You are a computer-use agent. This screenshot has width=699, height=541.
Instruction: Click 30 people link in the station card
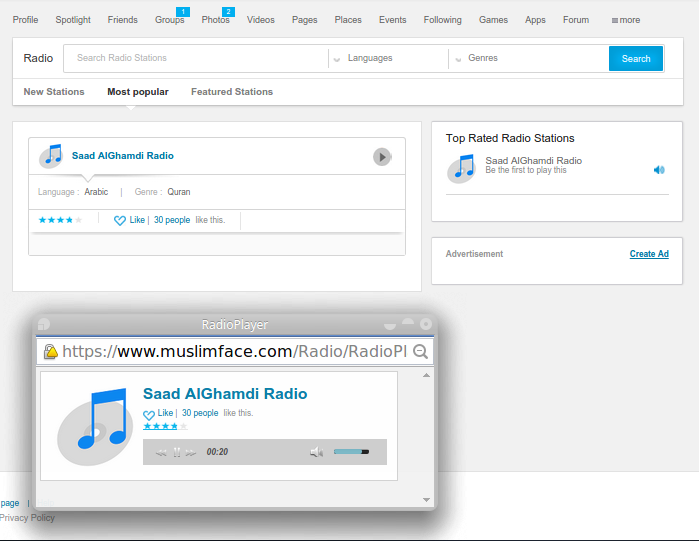coord(172,220)
